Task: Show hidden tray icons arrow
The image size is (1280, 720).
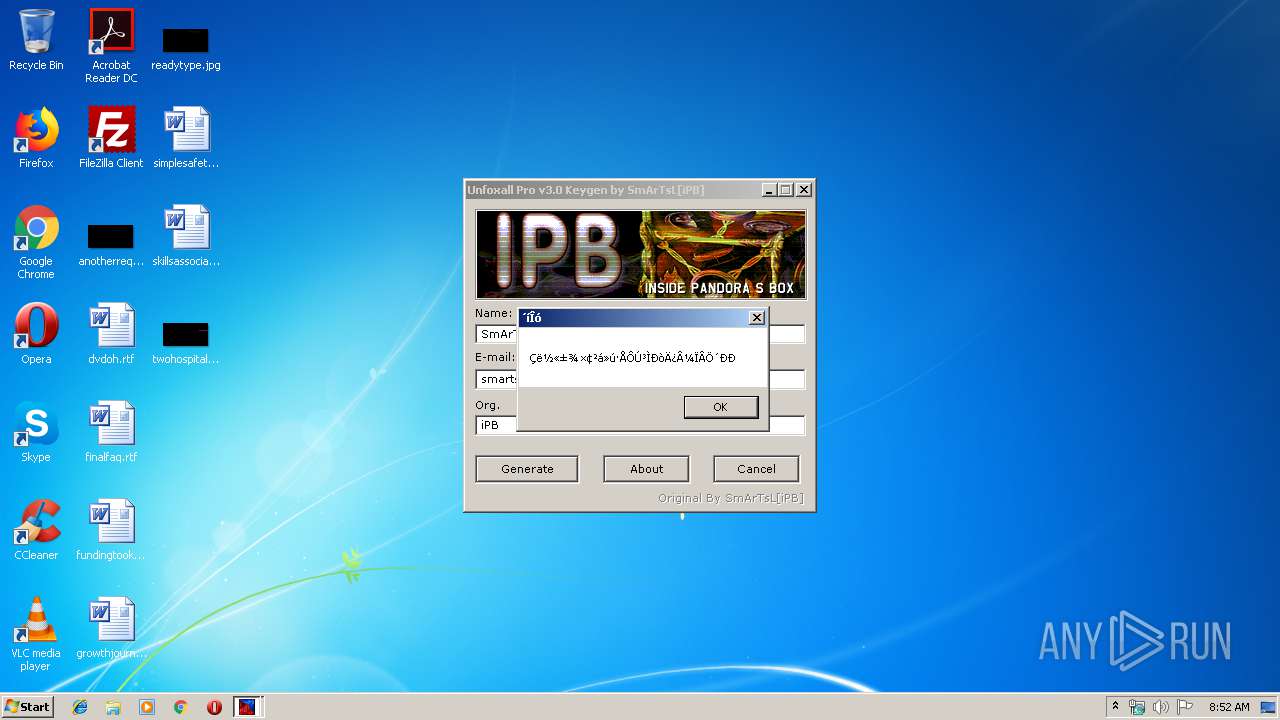Action: coord(1115,707)
